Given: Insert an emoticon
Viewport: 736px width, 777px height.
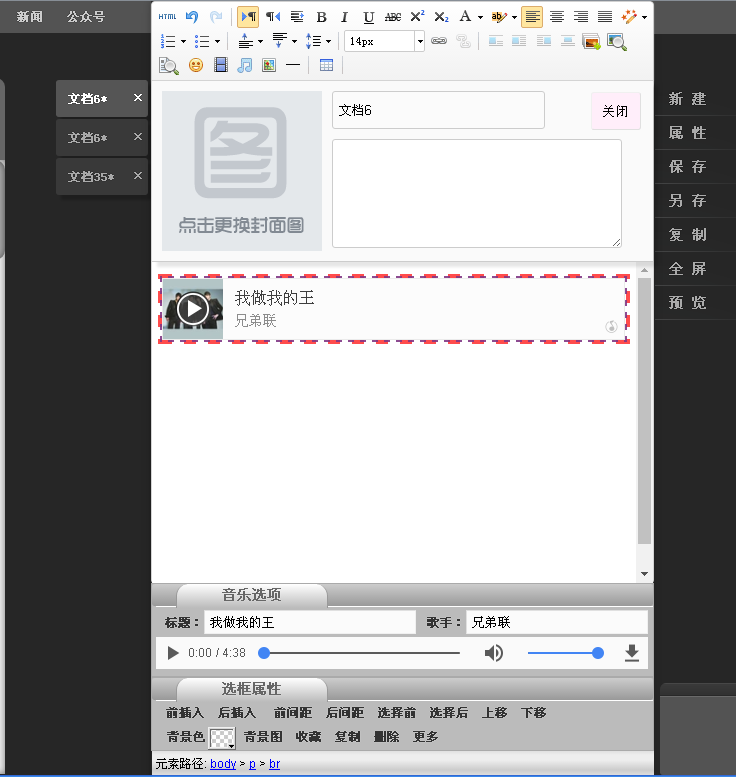Looking at the screenshot, I should point(196,65).
